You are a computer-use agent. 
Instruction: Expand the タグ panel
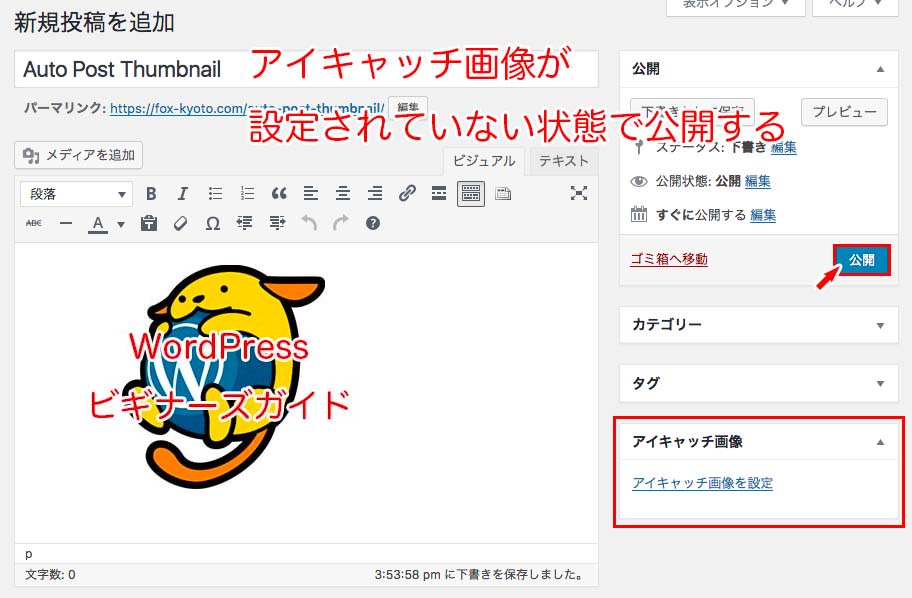[881, 383]
